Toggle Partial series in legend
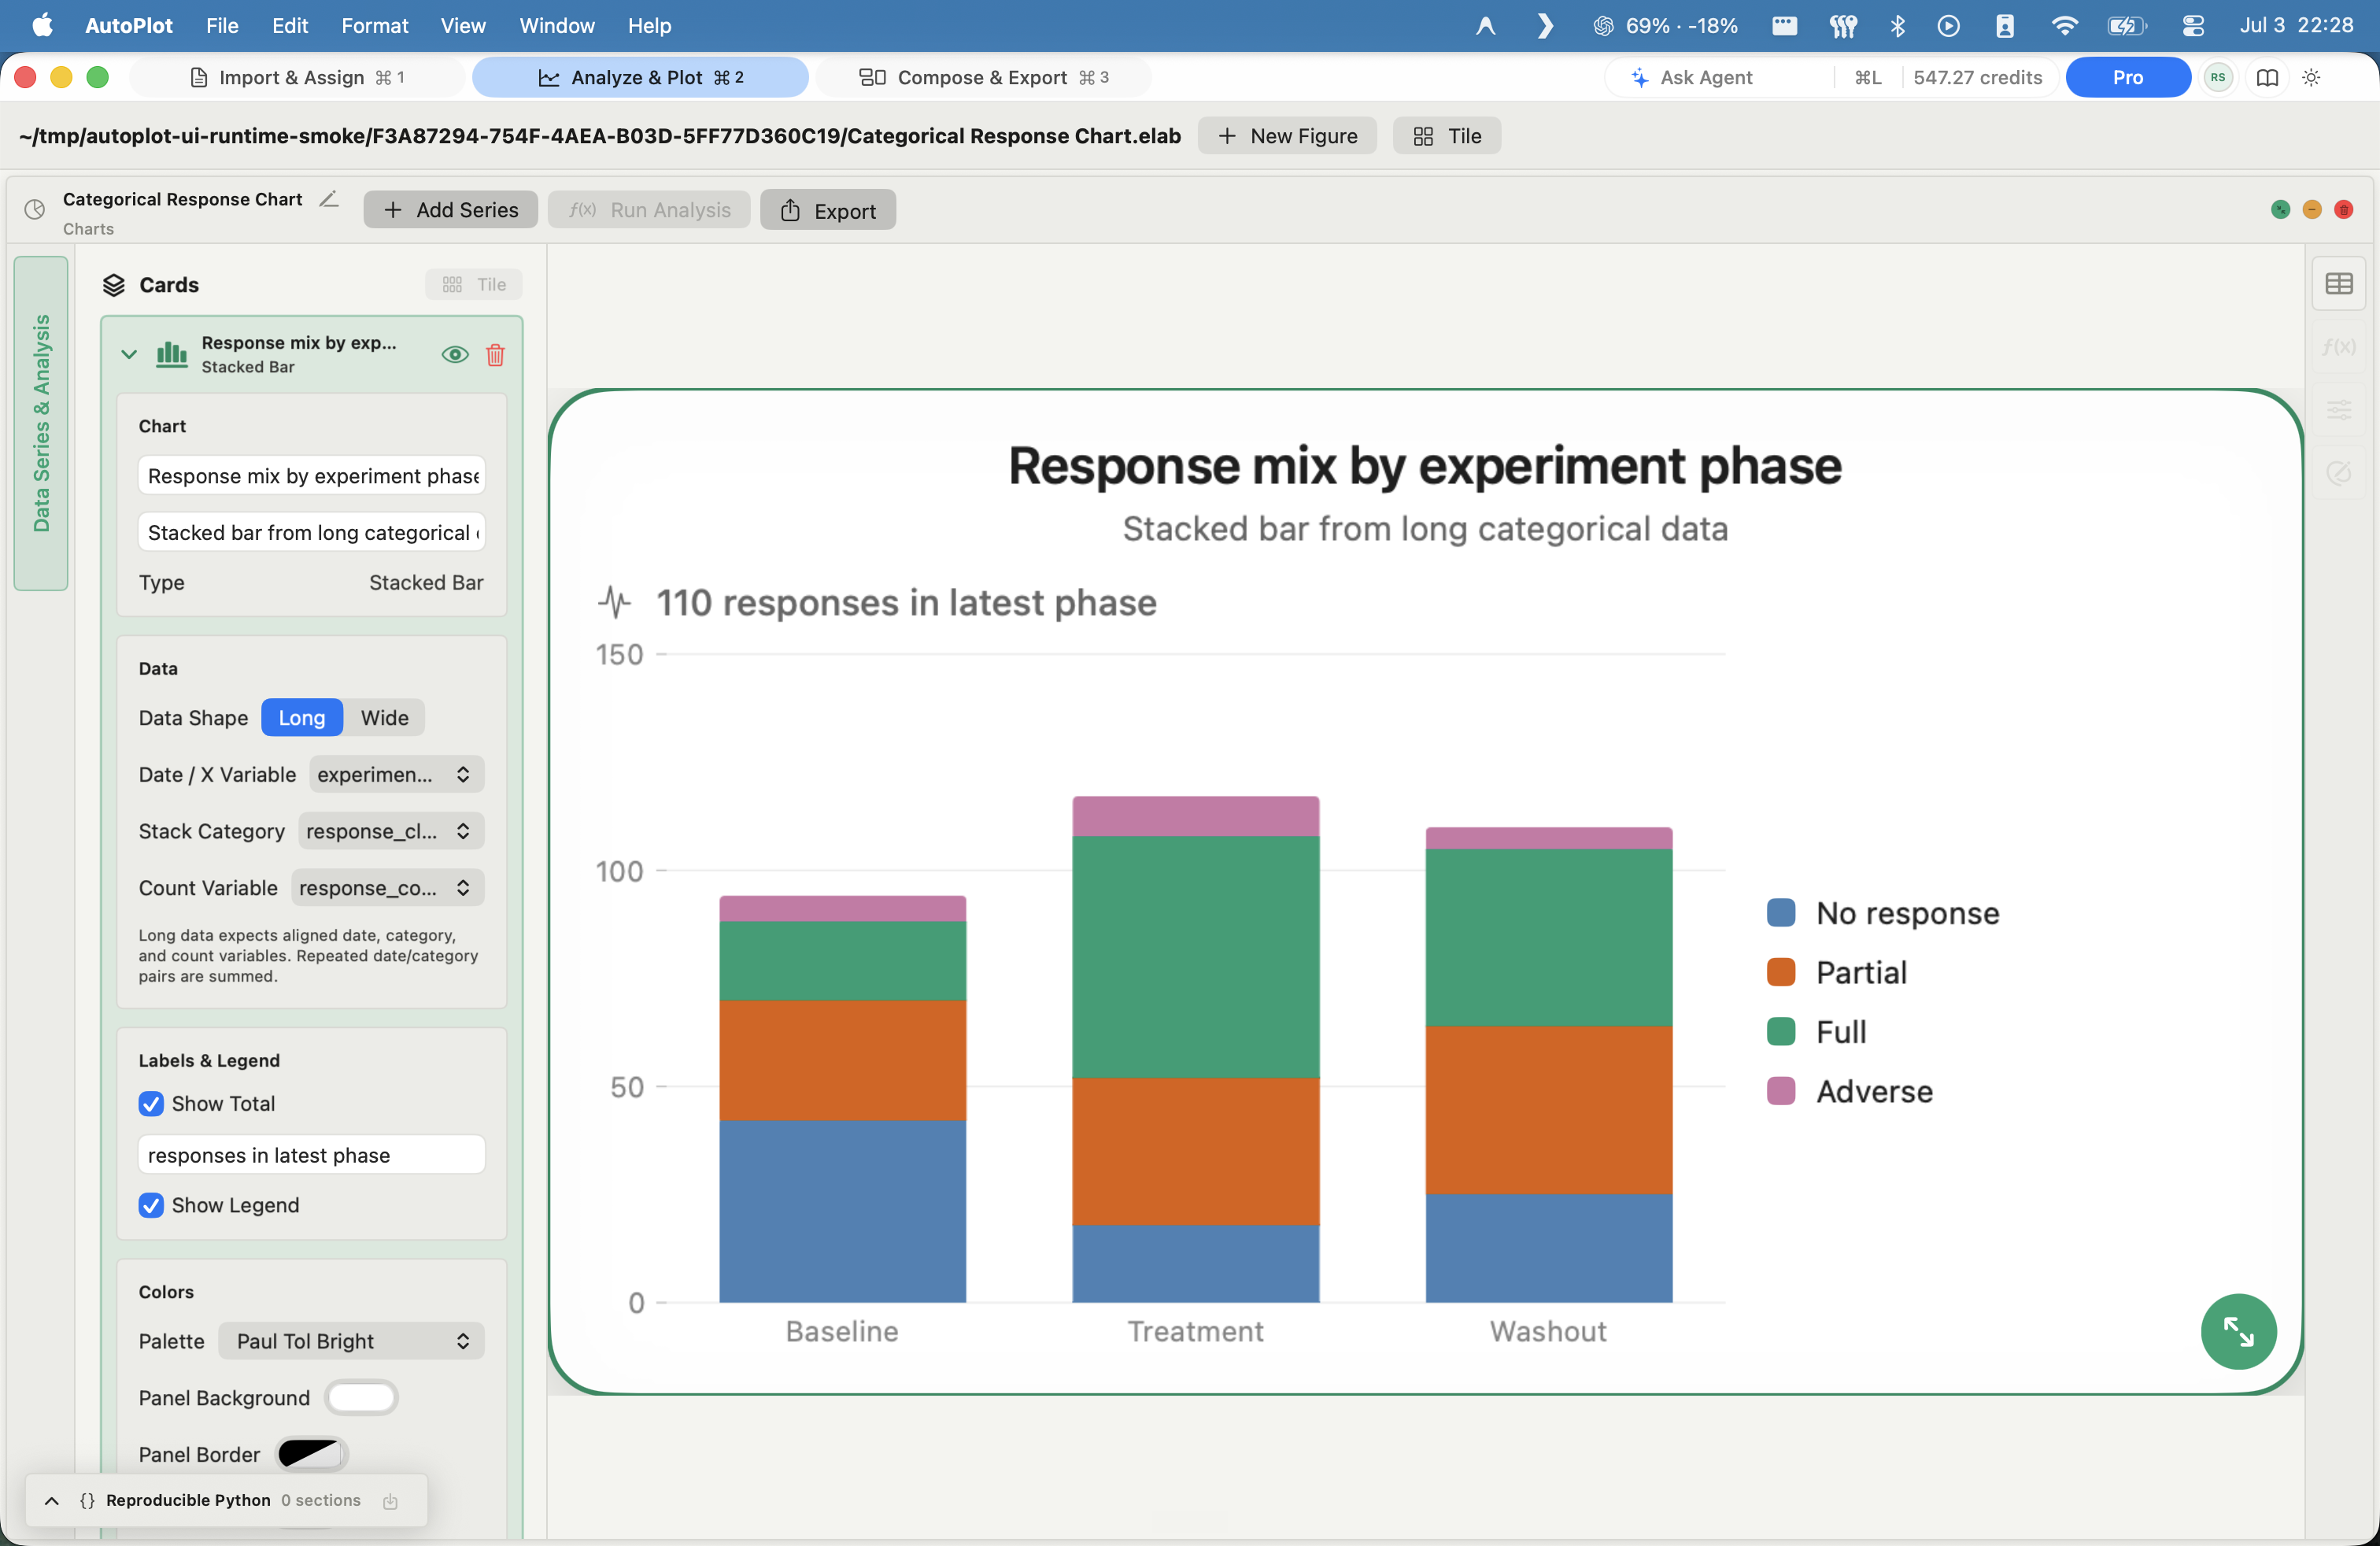The height and width of the screenshot is (1546, 2380). 1837,973
